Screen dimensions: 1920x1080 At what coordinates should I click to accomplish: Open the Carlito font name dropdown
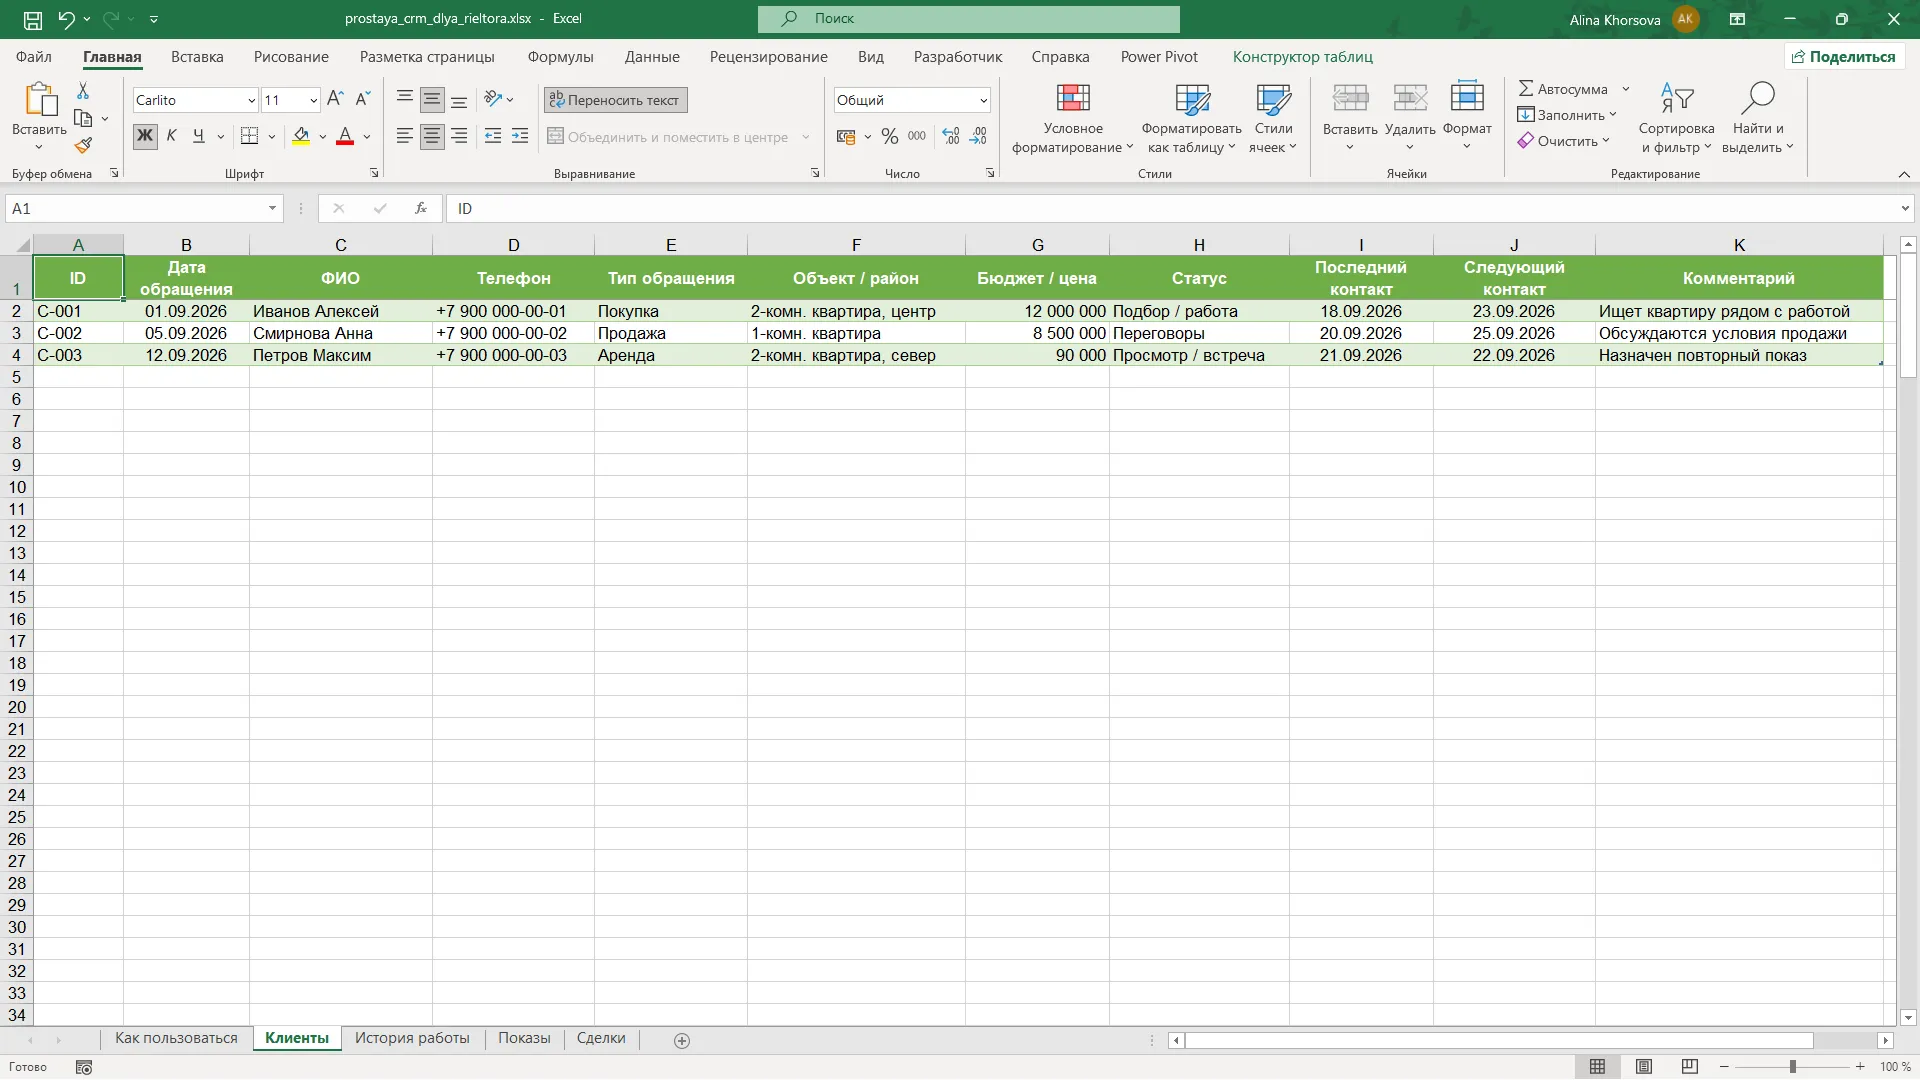[251, 100]
